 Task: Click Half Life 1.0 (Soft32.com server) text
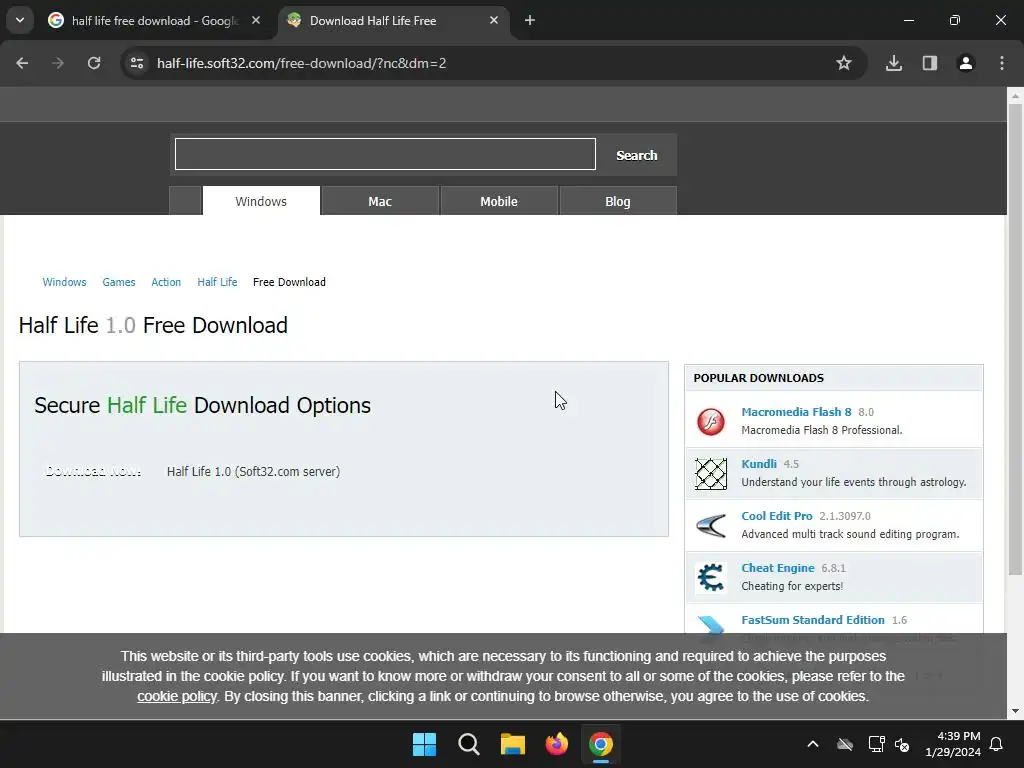(253, 472)
